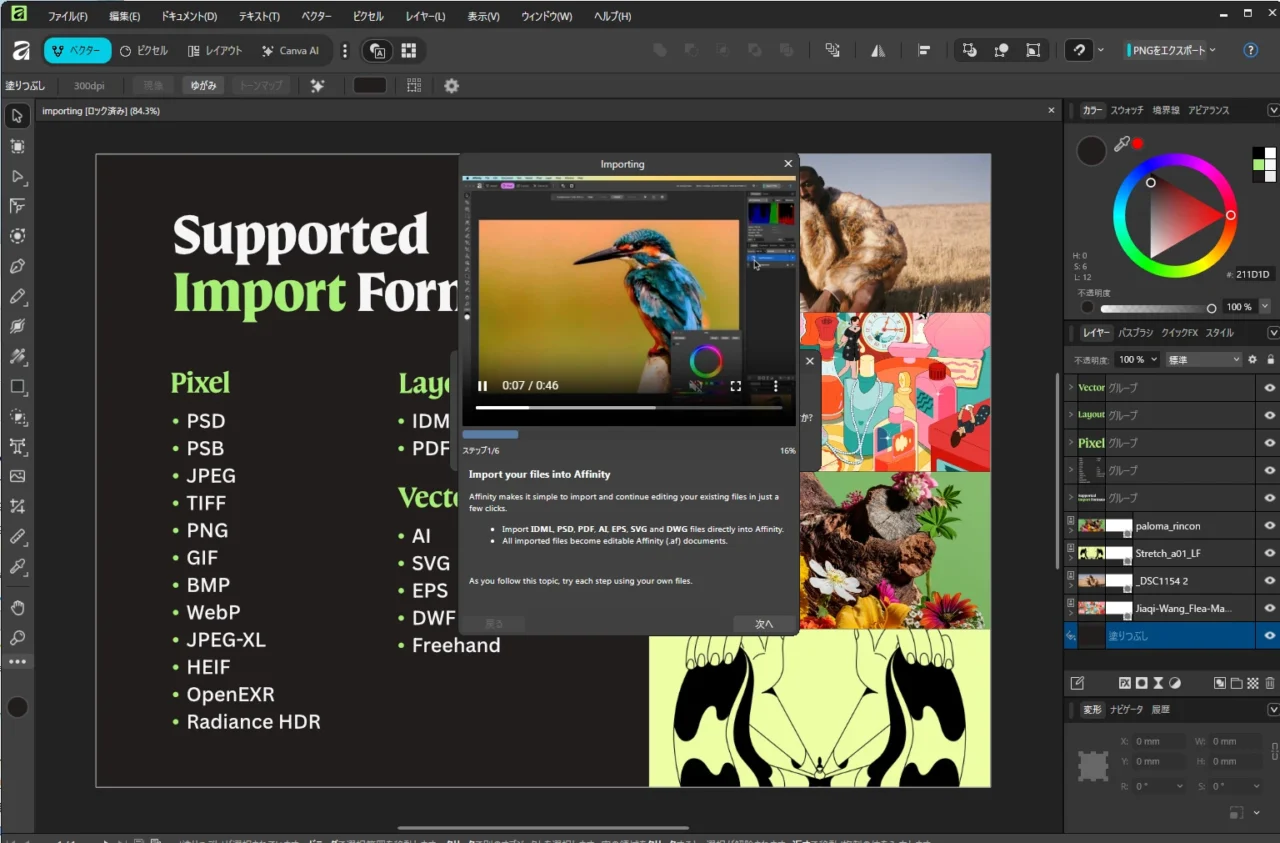This screenshot has width=1280, height=843.
Task: Select the Pencil tool
Action: [17, 297]
